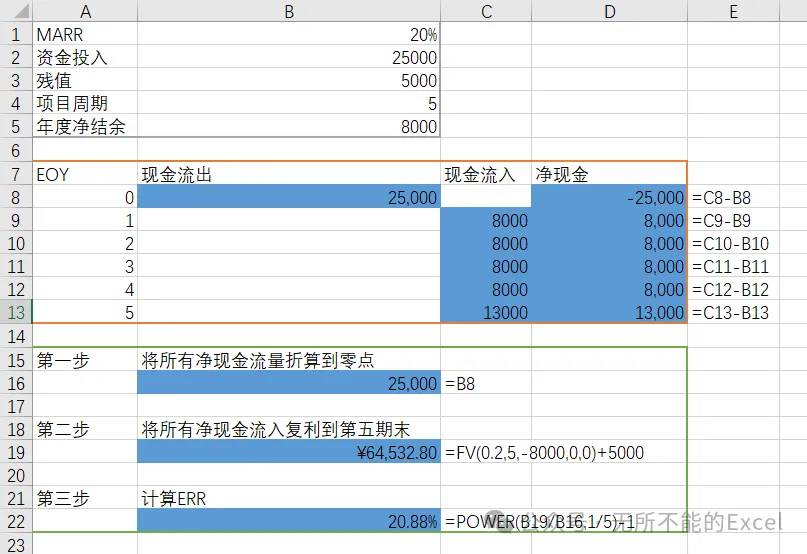Click formula text =C10-B10
807x554 pixels.
tap(730, 243)
